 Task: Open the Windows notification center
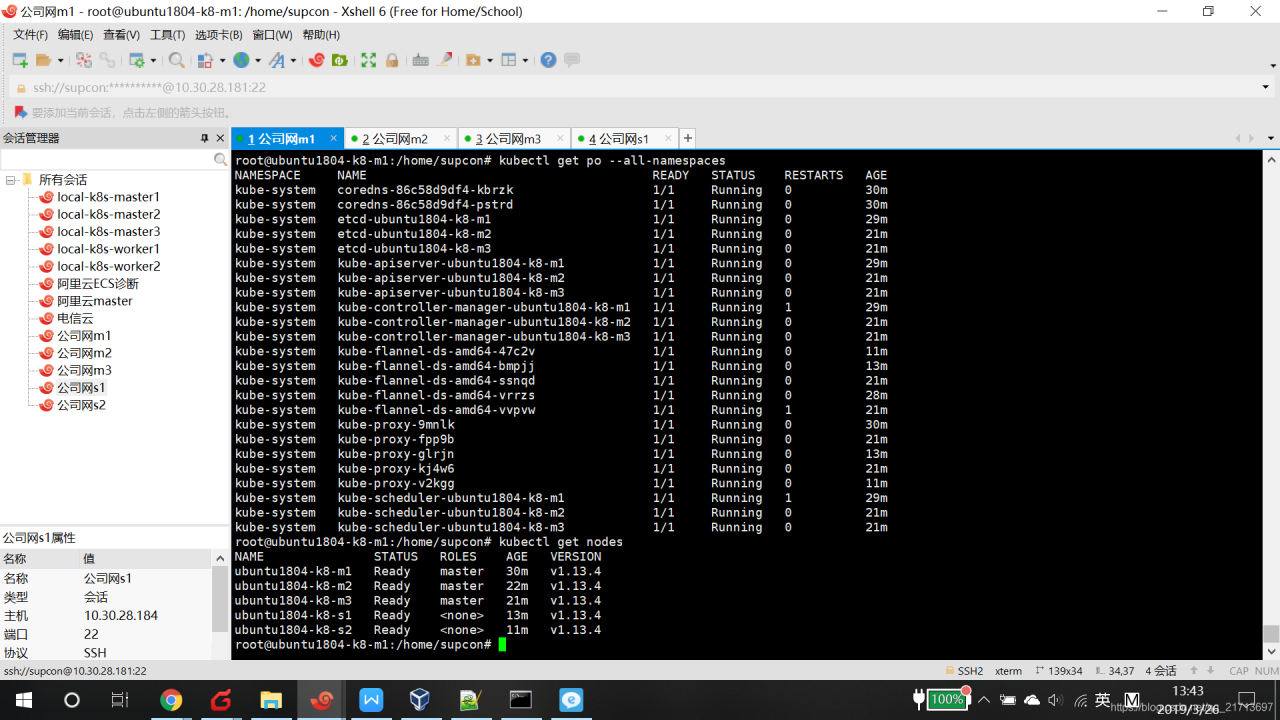coord(1246,700)
